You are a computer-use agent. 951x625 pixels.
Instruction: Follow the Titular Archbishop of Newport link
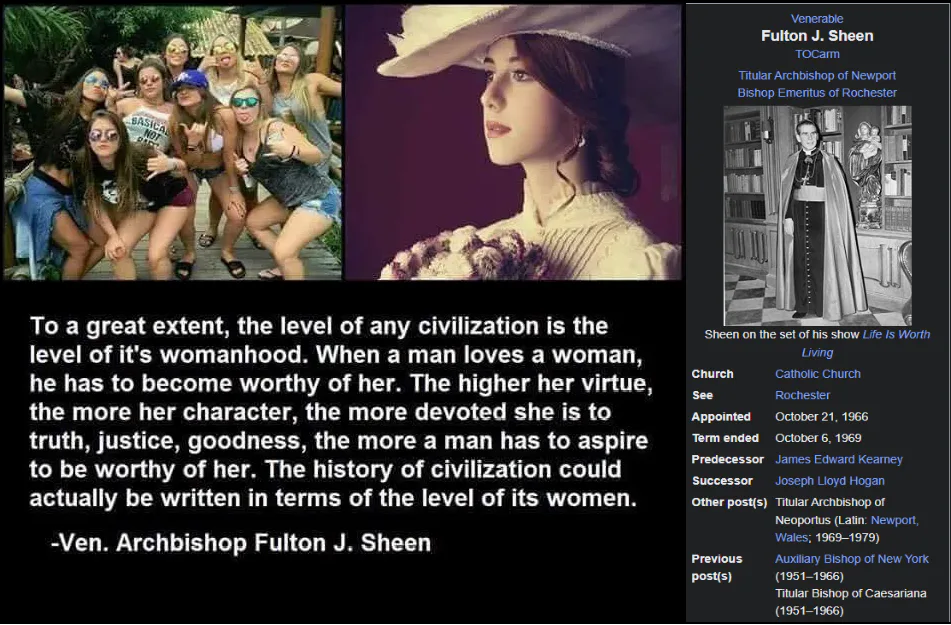[817, 75]
